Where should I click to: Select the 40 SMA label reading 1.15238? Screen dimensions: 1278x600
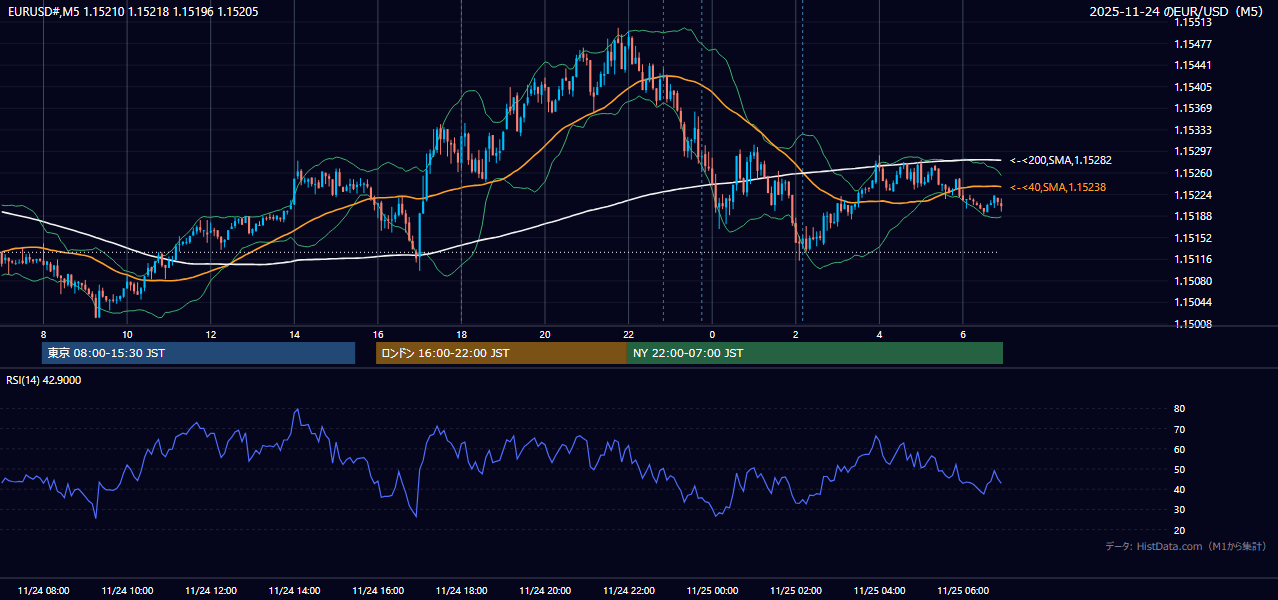click(1058, 187)
